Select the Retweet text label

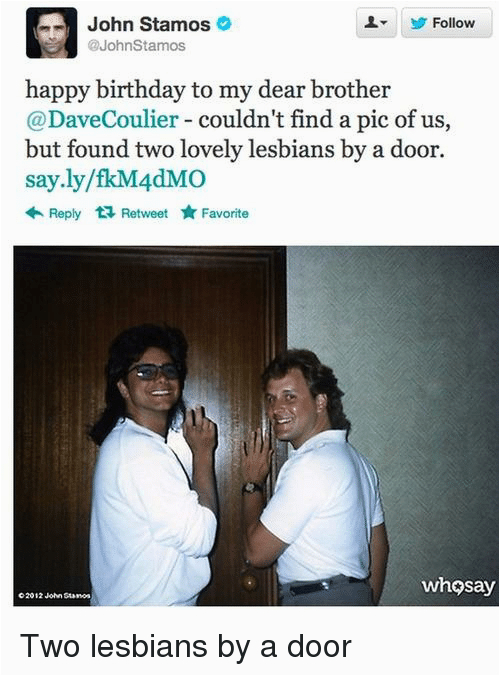click(144, 213)
